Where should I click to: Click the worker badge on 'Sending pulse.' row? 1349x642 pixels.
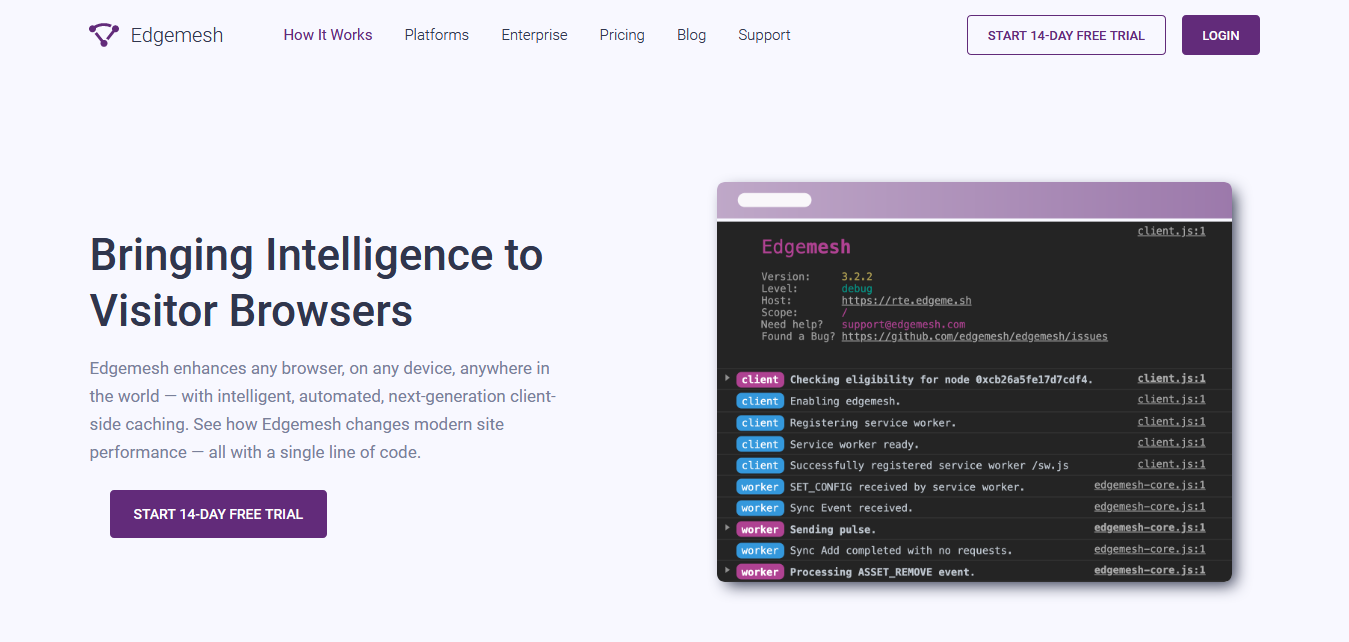coord(760,529)
